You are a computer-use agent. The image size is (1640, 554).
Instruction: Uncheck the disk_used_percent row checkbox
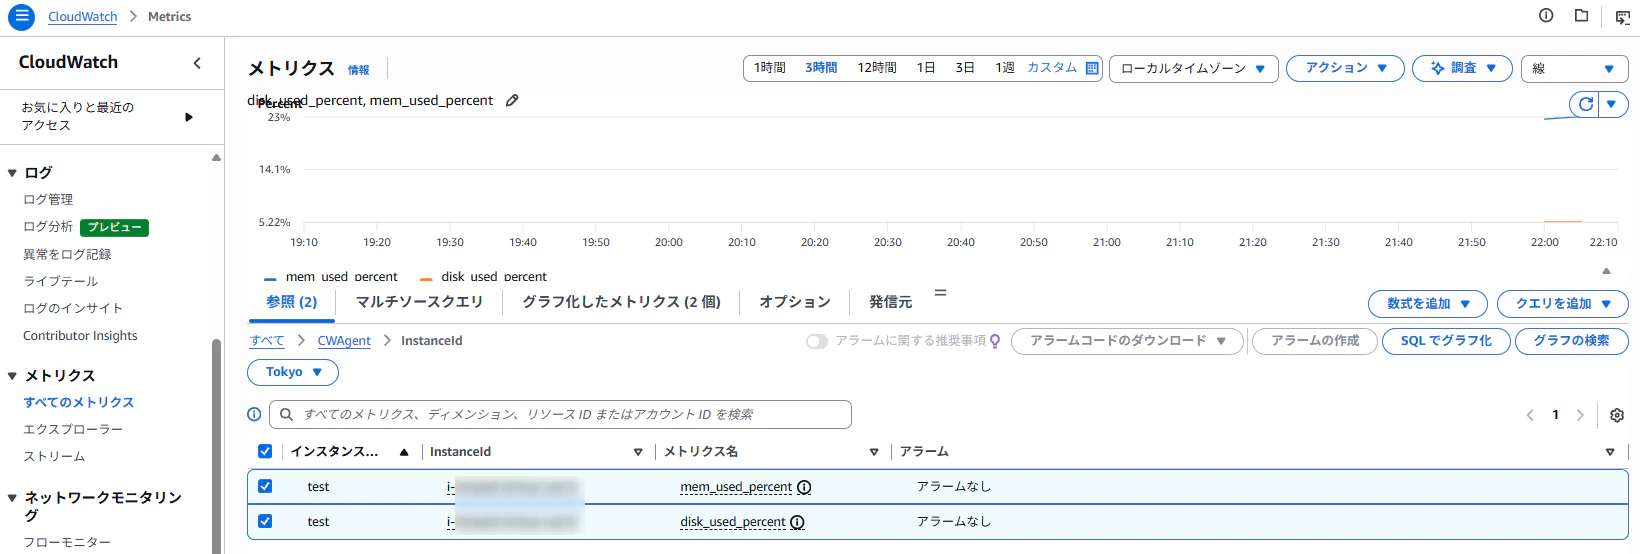[x=265, y=521]
